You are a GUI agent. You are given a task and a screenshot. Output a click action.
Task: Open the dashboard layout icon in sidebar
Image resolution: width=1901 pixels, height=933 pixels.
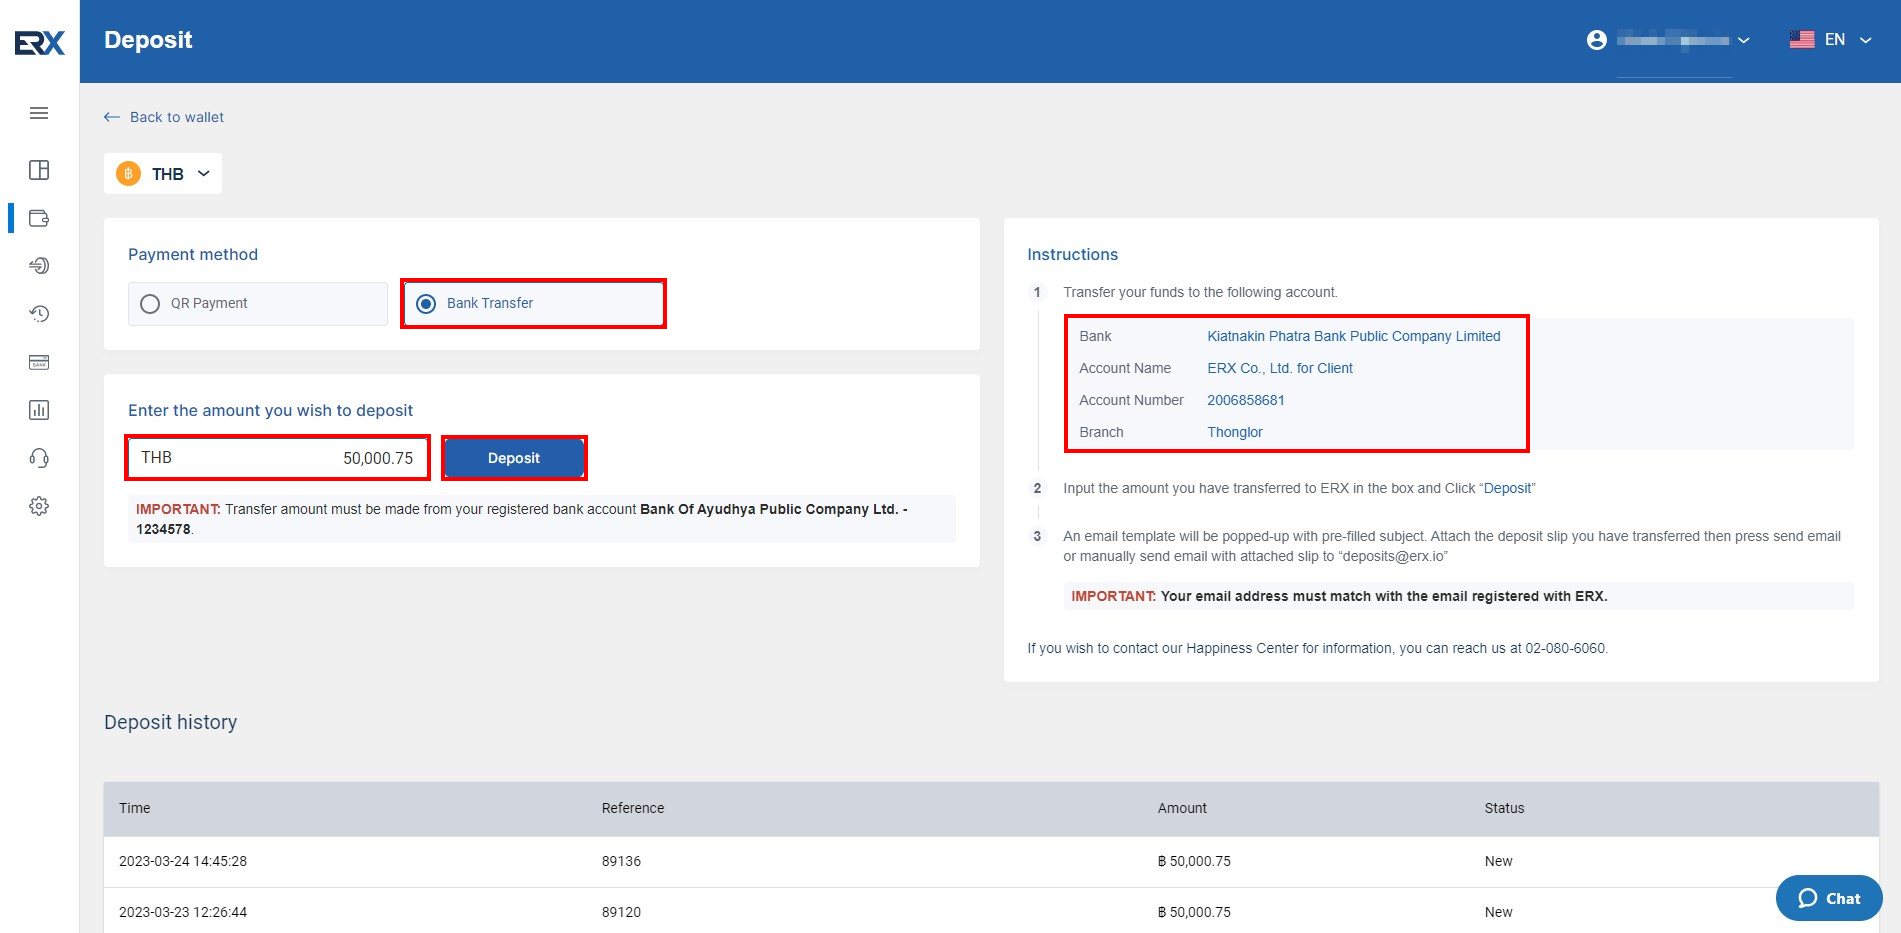[x=39, y=170]
